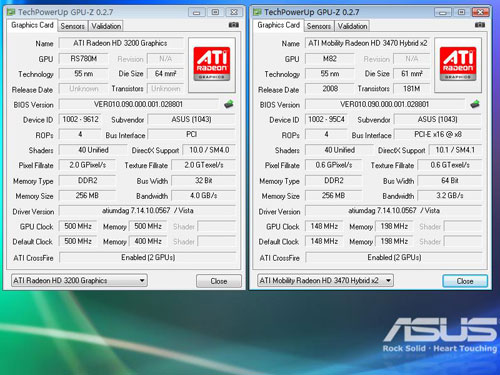Open the ATI Radeon HD 3200 Graphics dropdown
This screenshot has height=375, width=500.
point(79,280)
